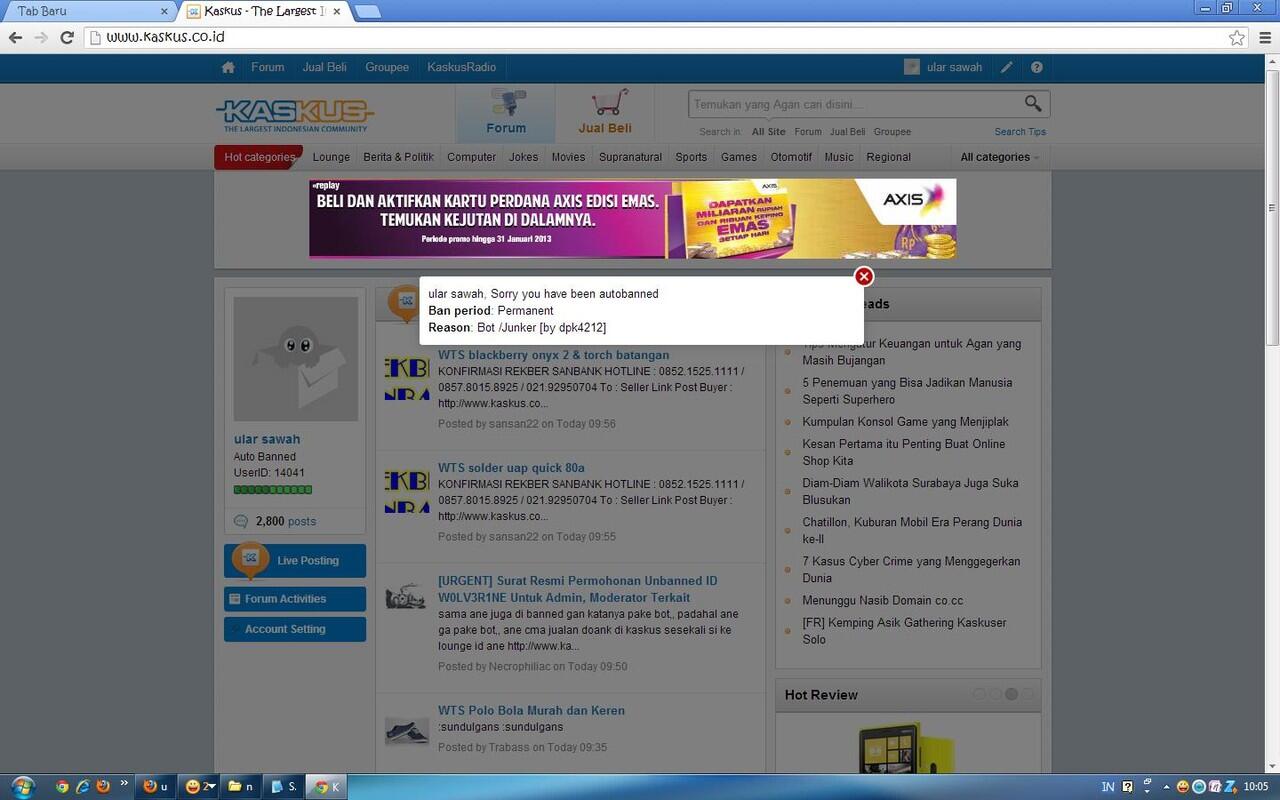Select All Site search scope
This screenshot has height=800, width=1280.
click(769, 131)
